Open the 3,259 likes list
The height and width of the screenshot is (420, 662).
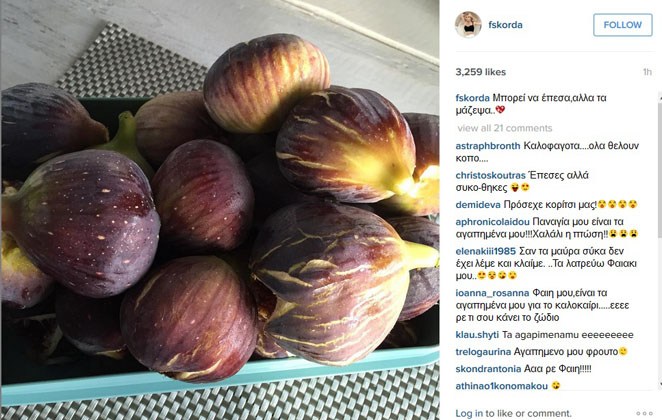(x=480, y=72)
